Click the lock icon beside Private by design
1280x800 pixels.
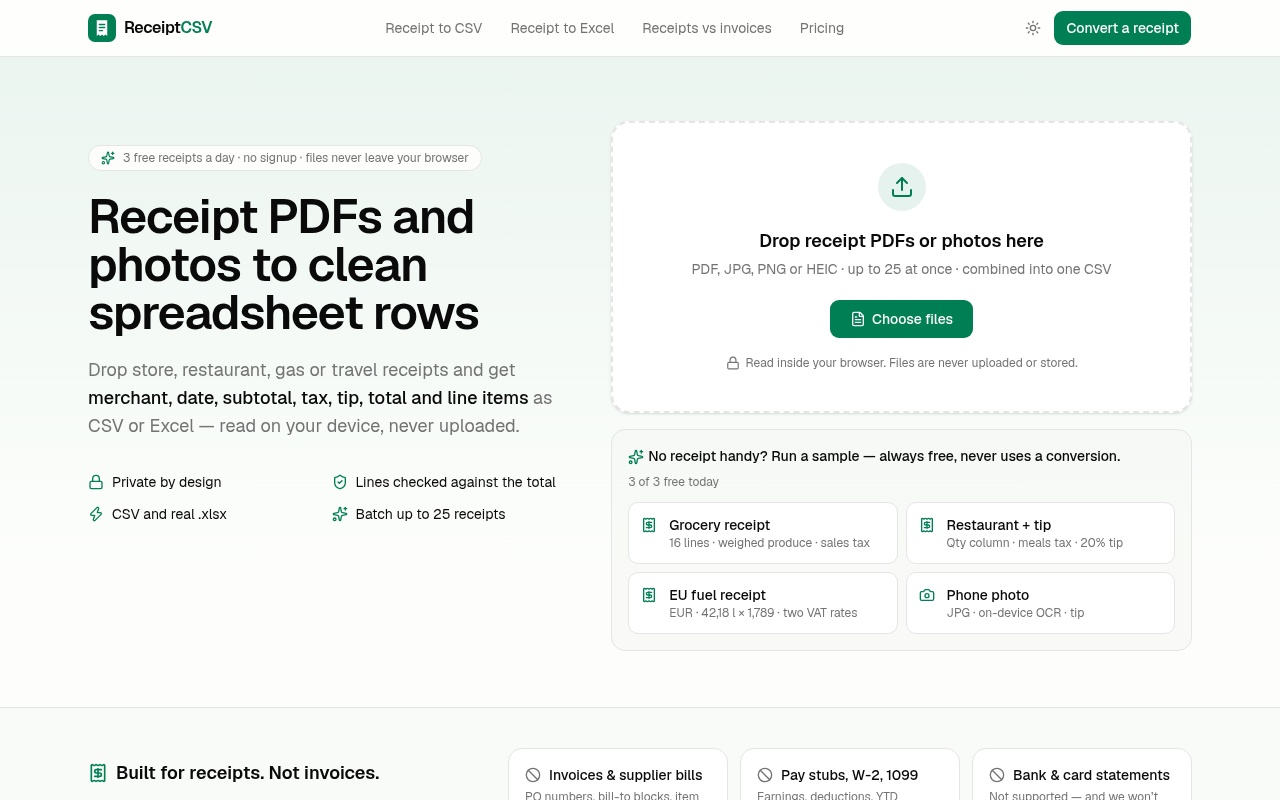[96, 482]
